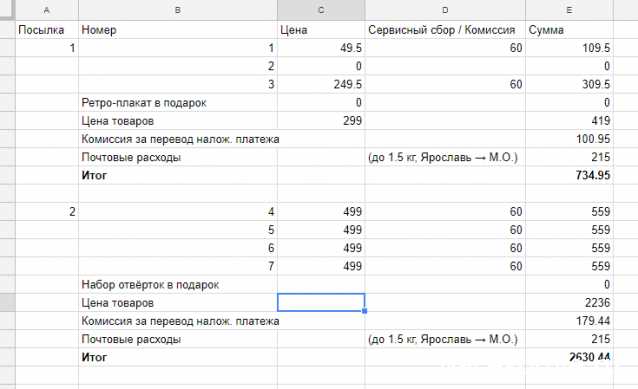This screenshot has height=389, width=638.
Task: Select item number 3 cell
Action: coord(178,84)
